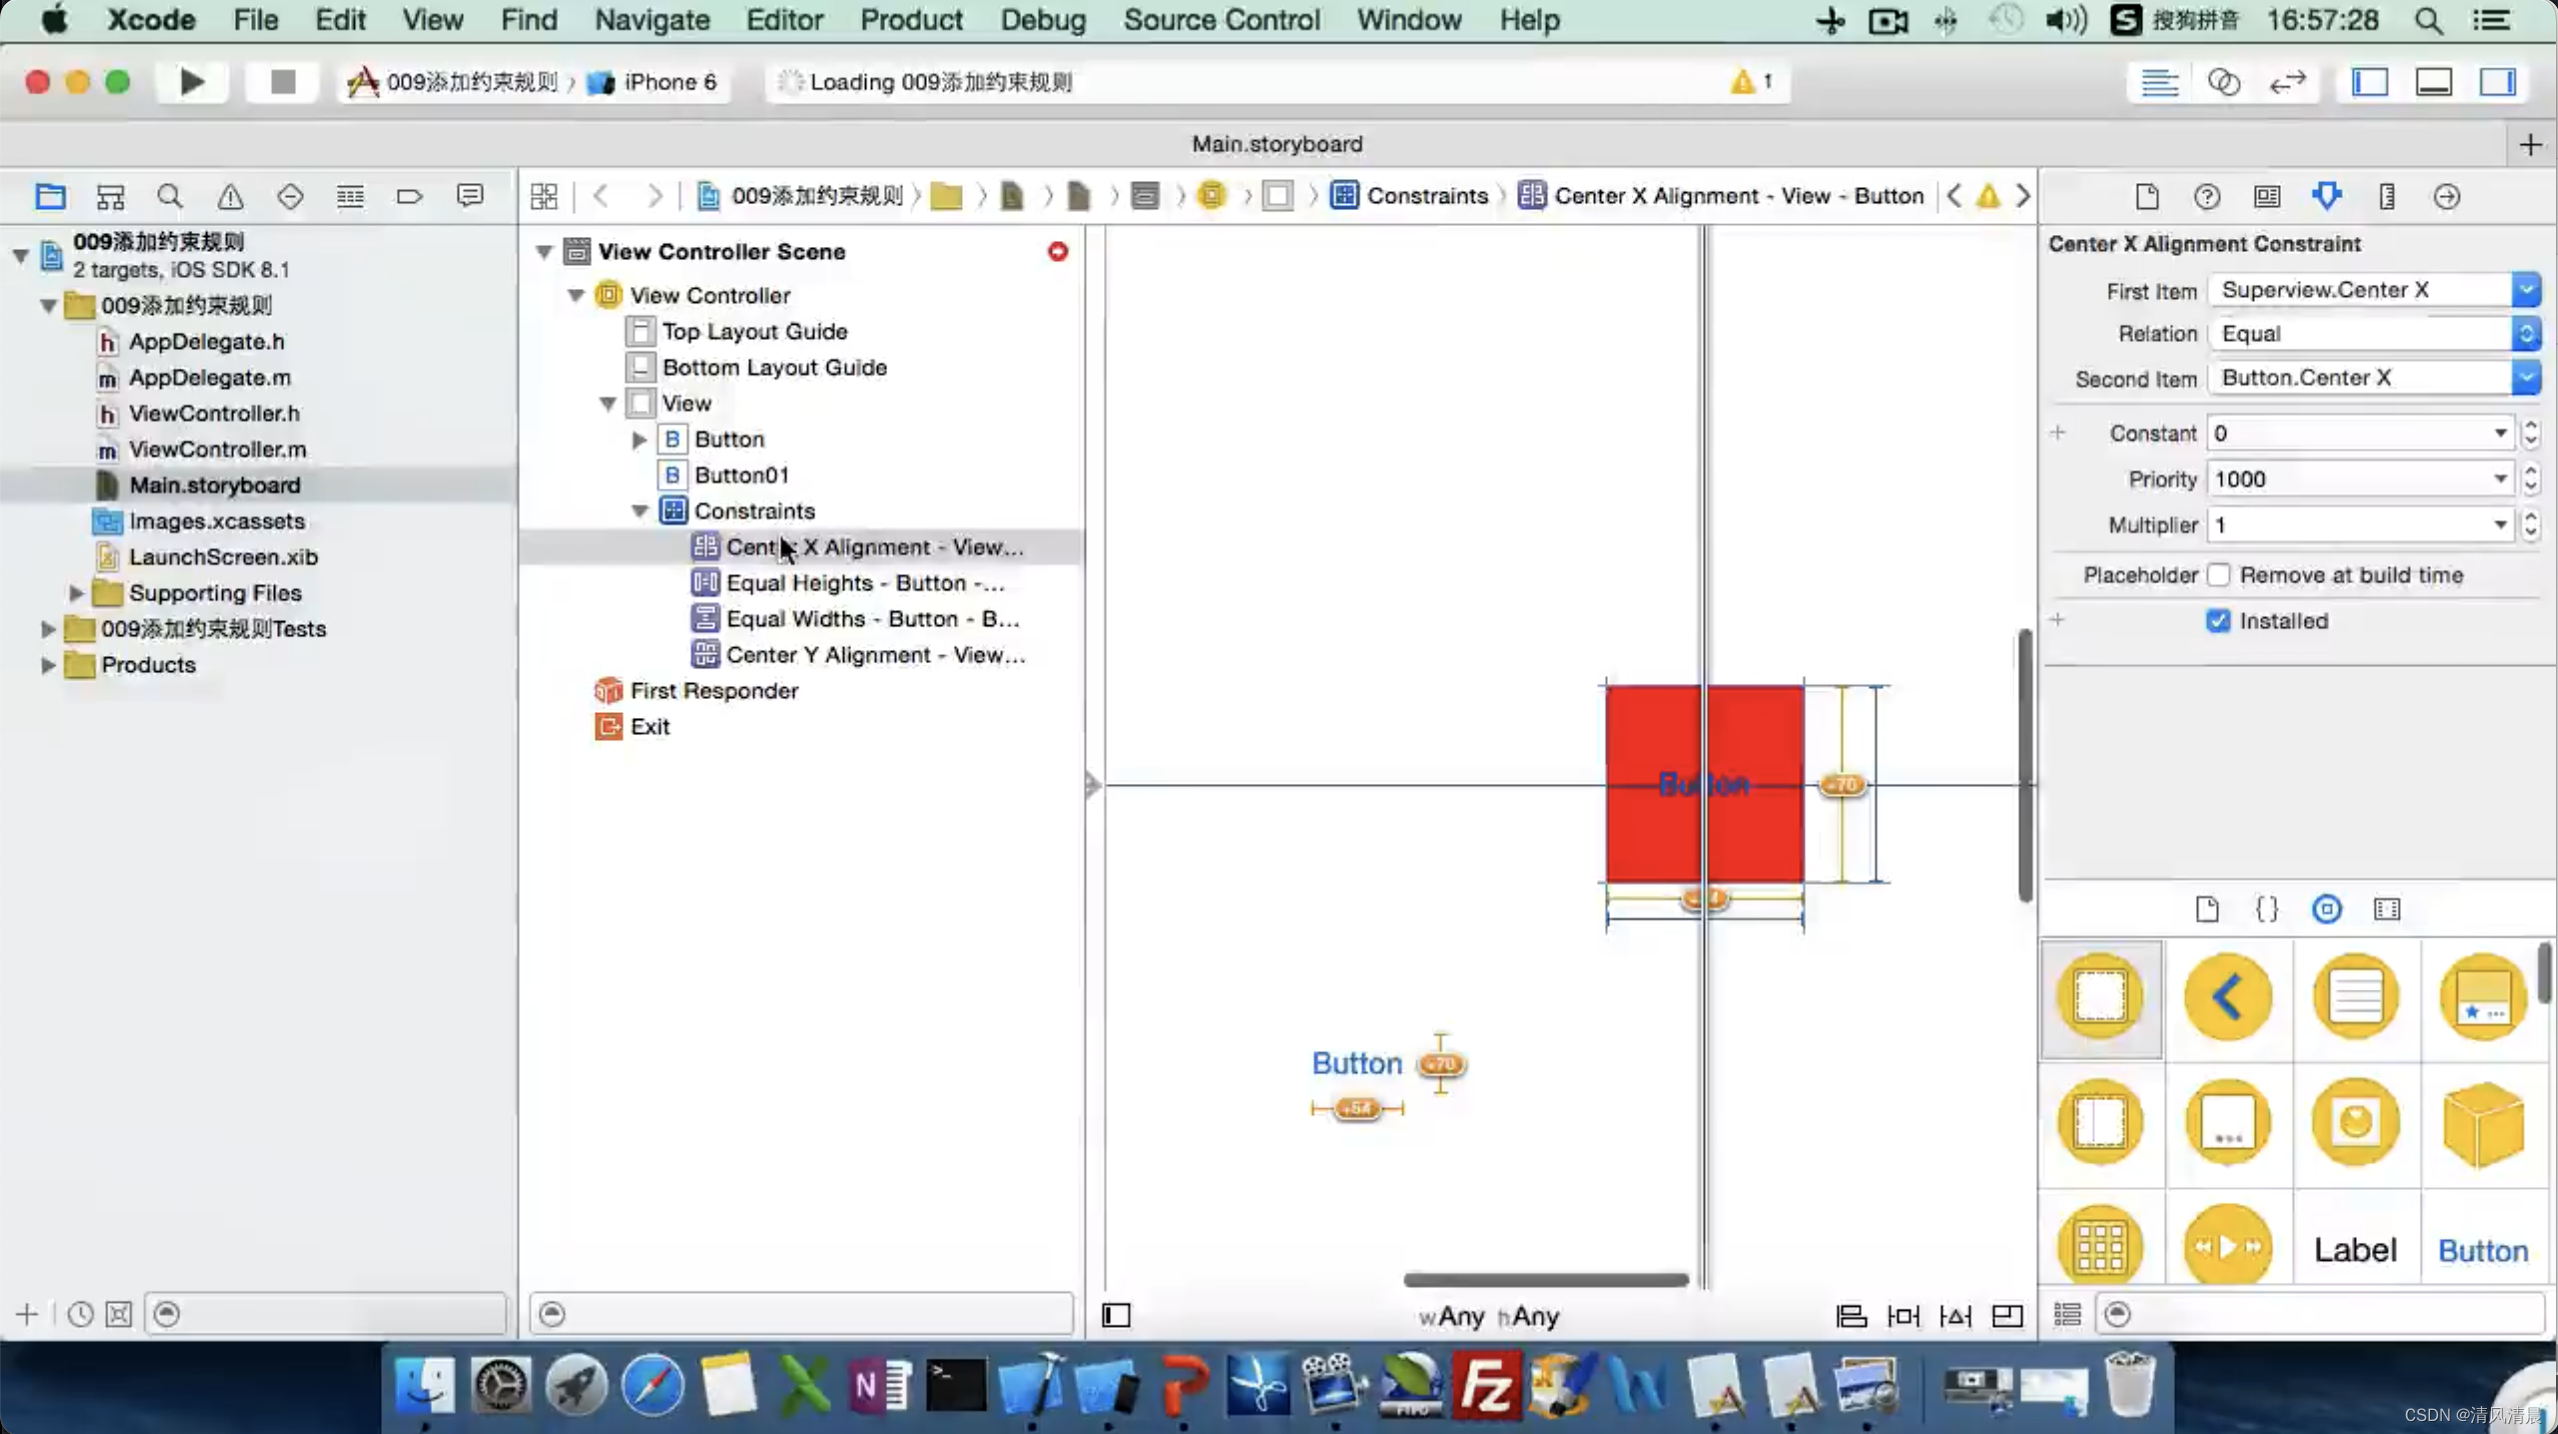Open the First Item dropdown
The width and height of the screenshot is (2558, 1434).
(2526, 290)
